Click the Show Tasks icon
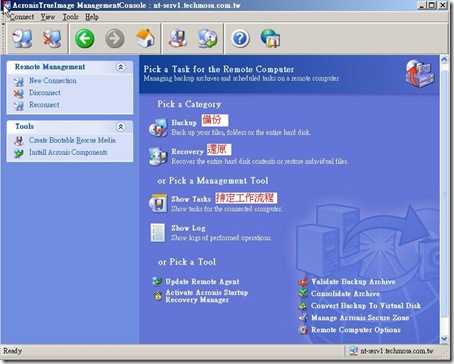This screenshot has height=364, width=454. [158, 203]
